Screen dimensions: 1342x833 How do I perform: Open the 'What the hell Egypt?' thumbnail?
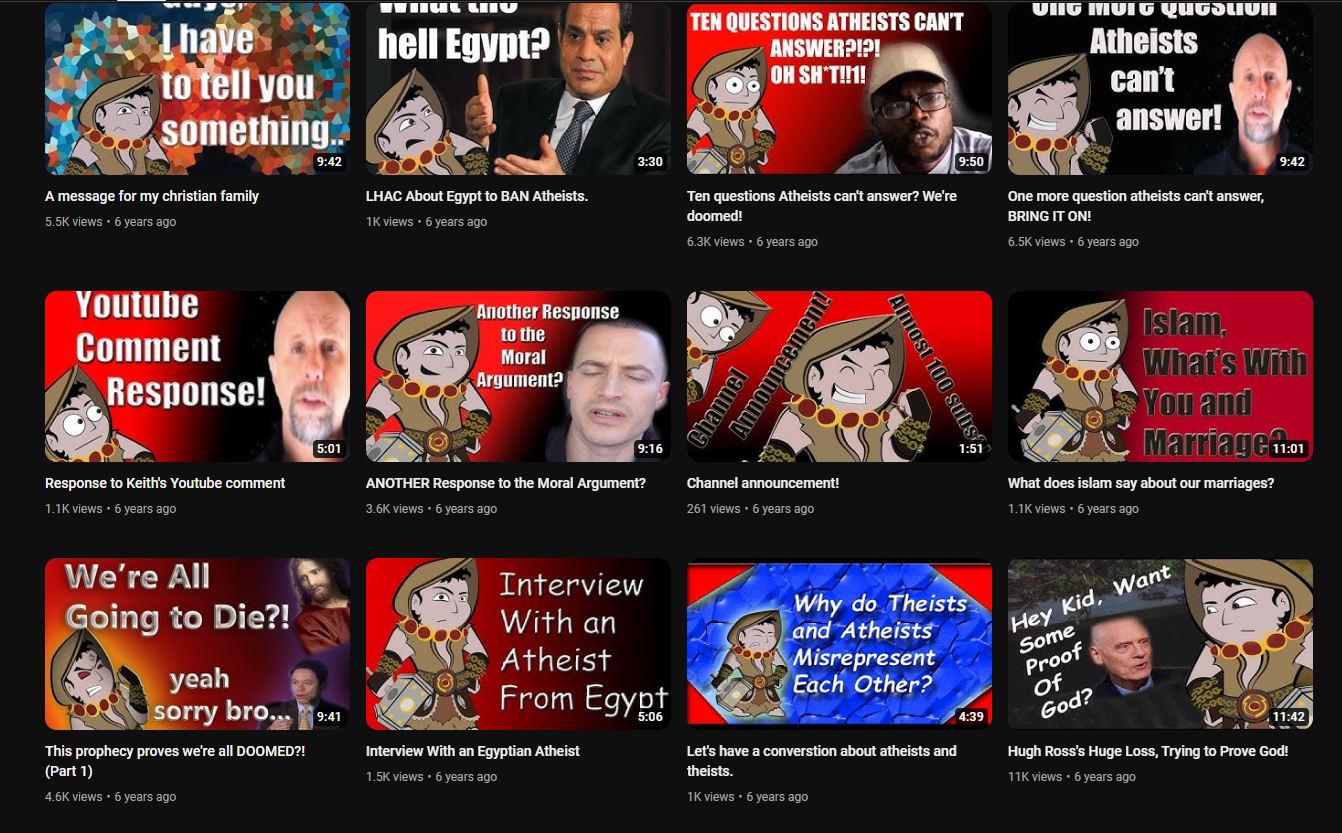518,88
